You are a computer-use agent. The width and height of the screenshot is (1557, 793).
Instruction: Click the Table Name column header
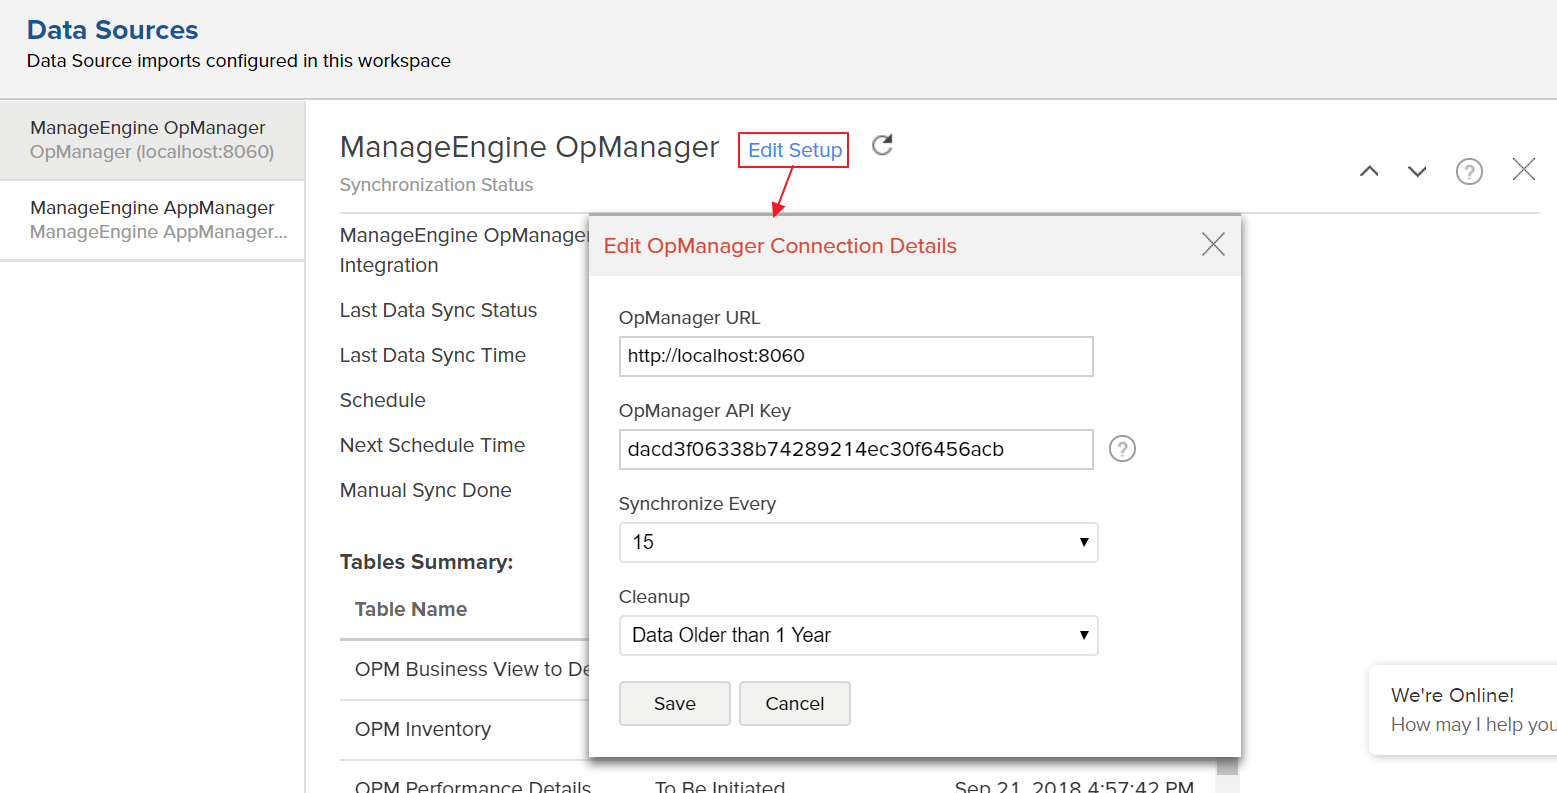411,609
